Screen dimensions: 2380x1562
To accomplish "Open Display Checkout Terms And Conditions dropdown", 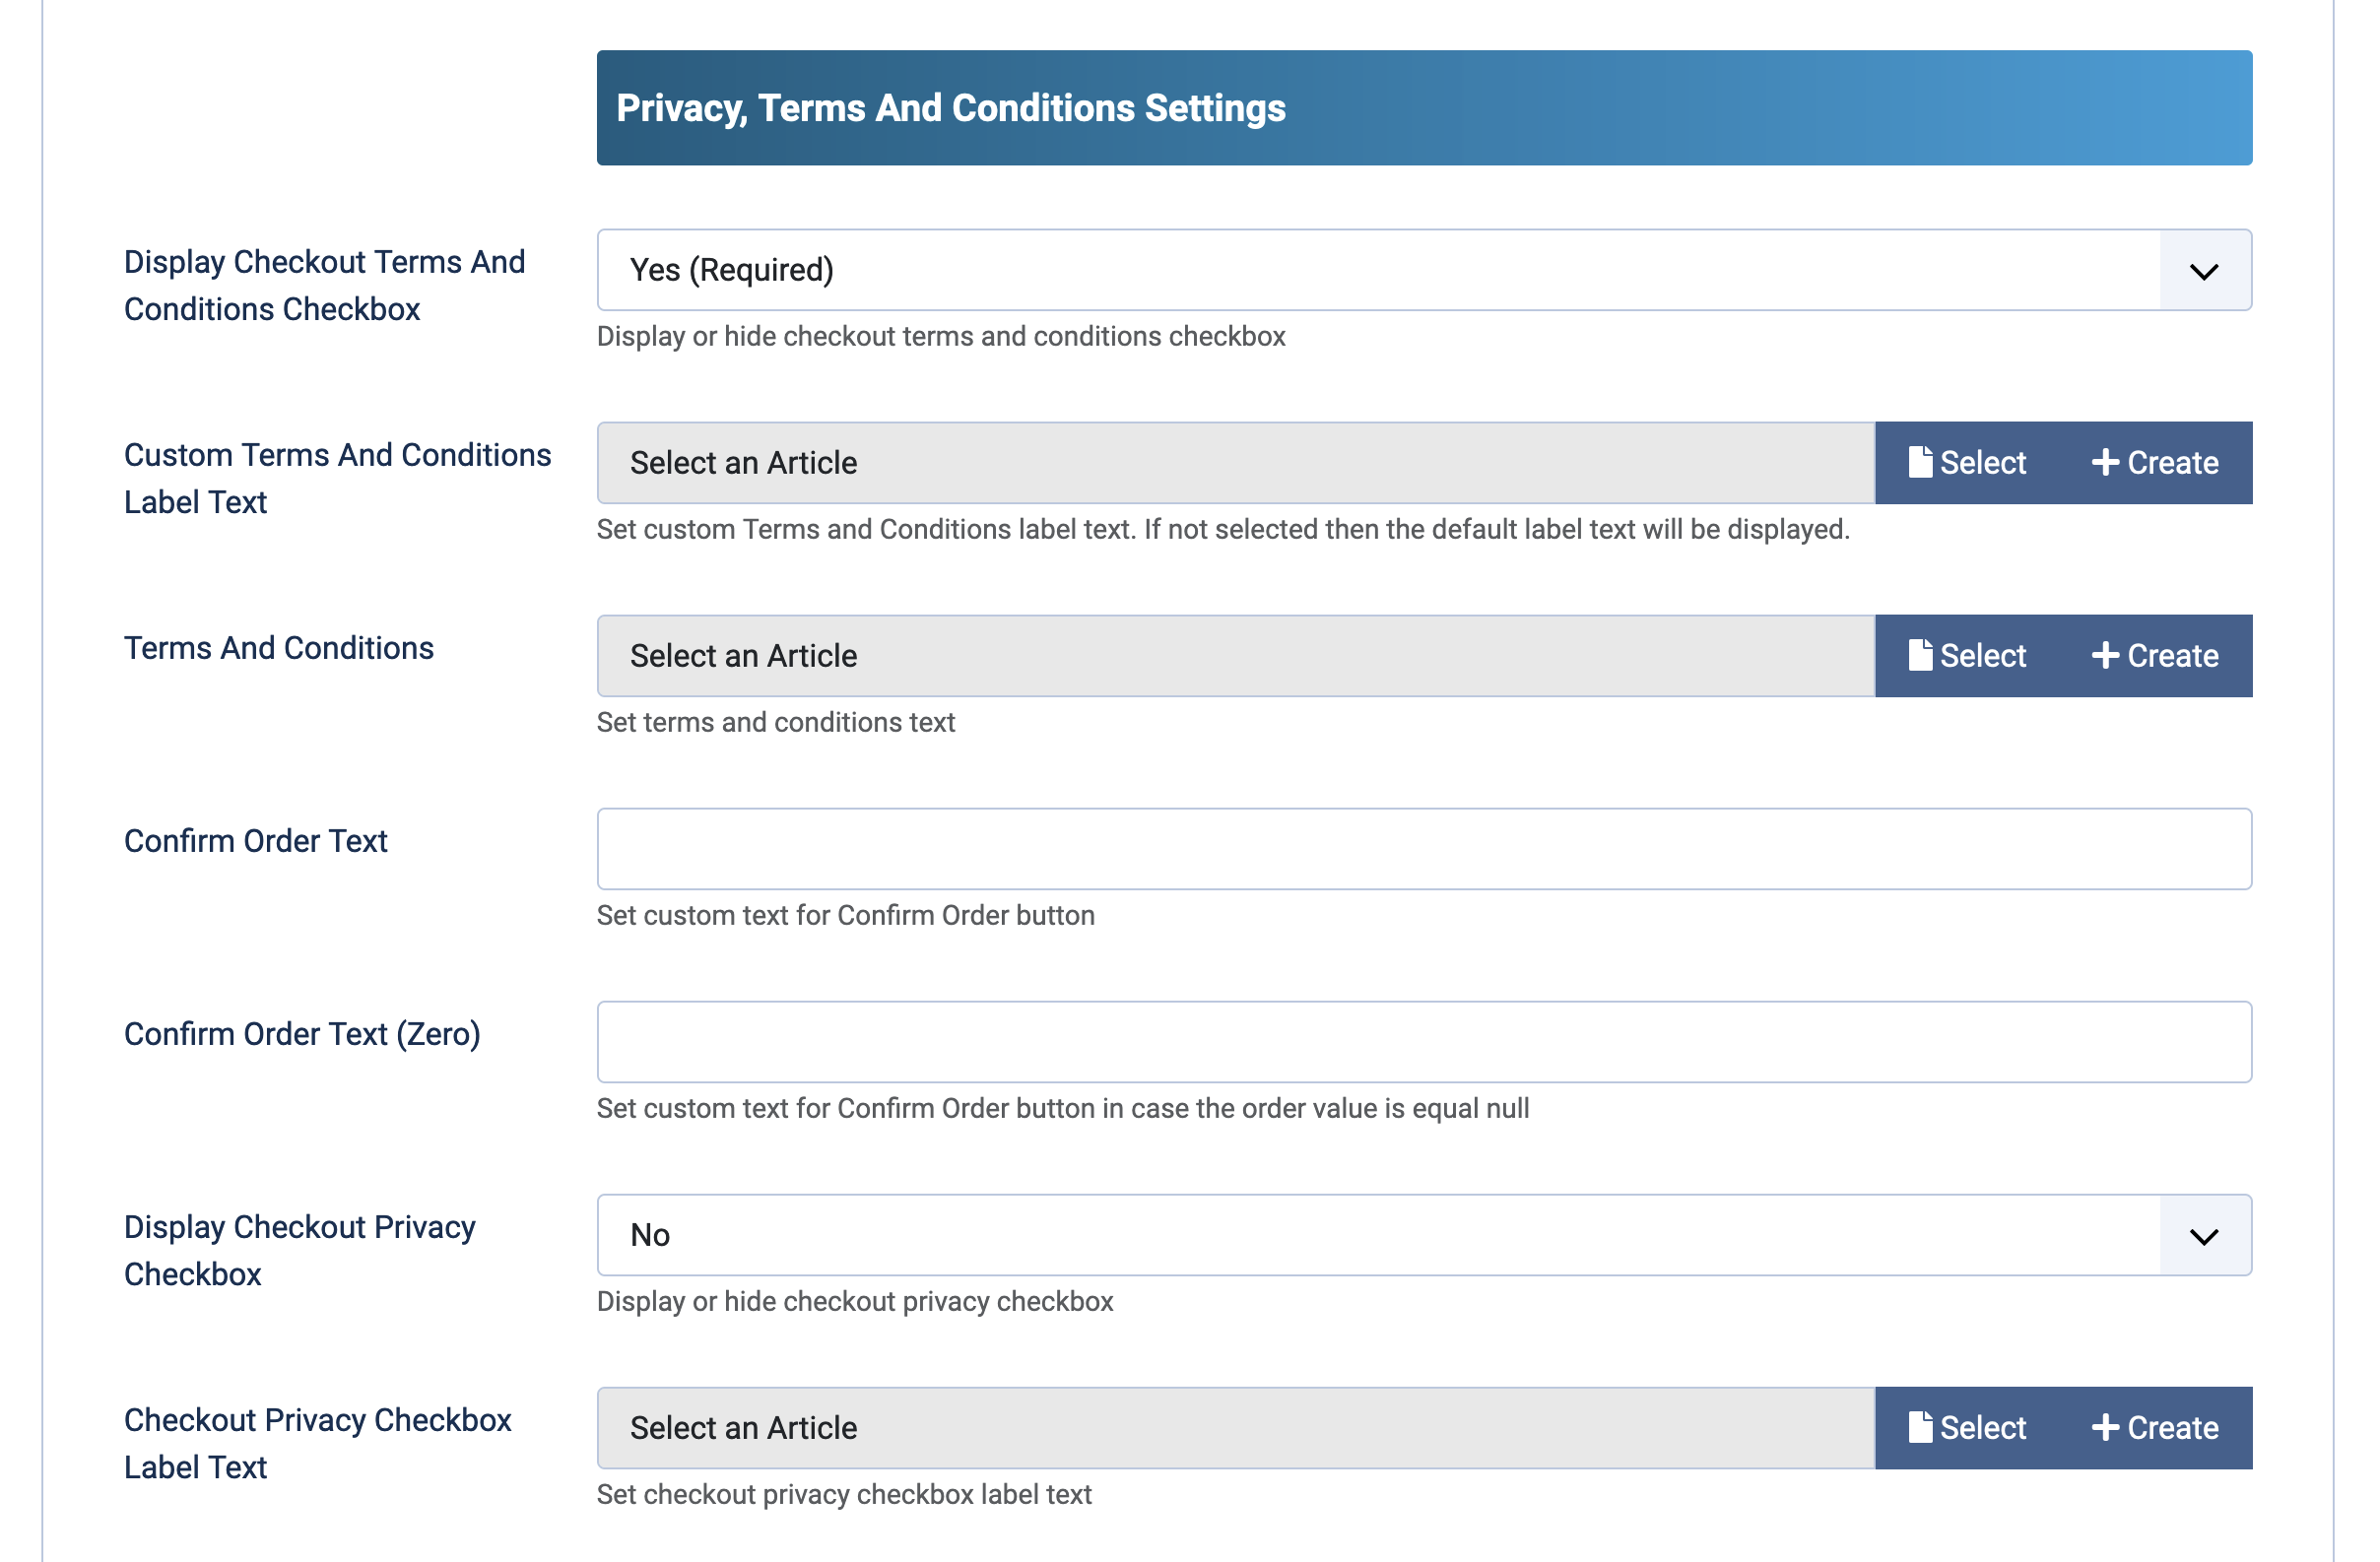I will (x=1377, y=270).
